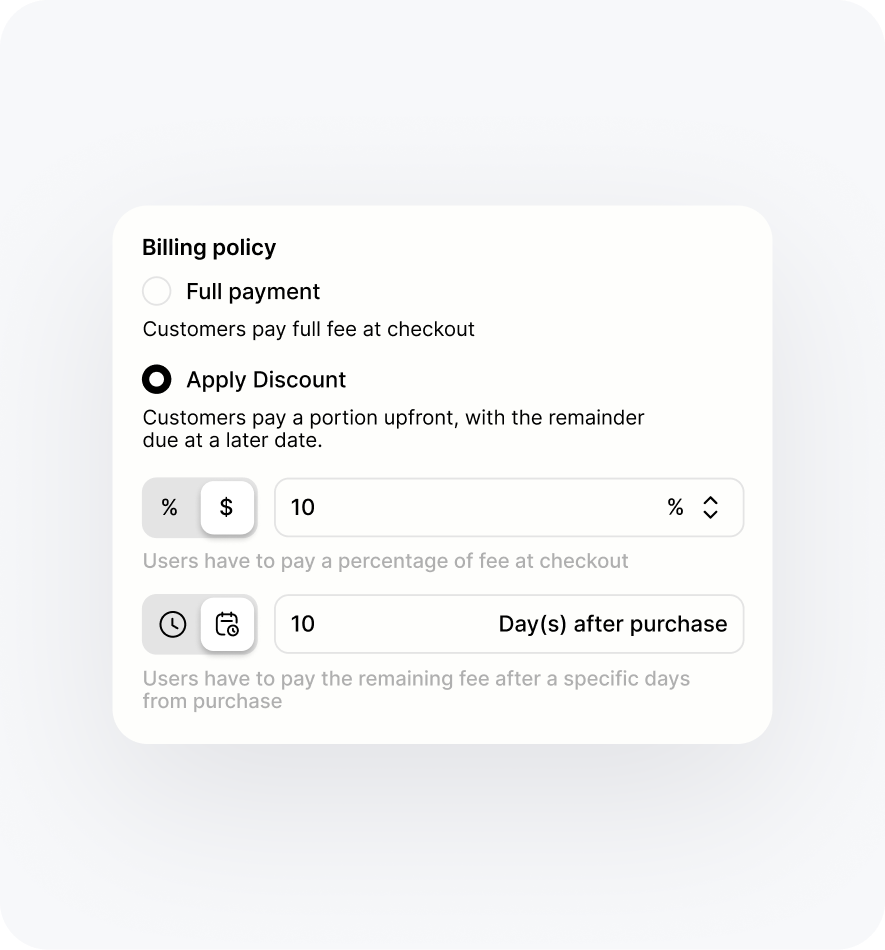Screen dimensions: 885x950
Task: Decrease percentage with the down chevron
Action: pos(710,515)
